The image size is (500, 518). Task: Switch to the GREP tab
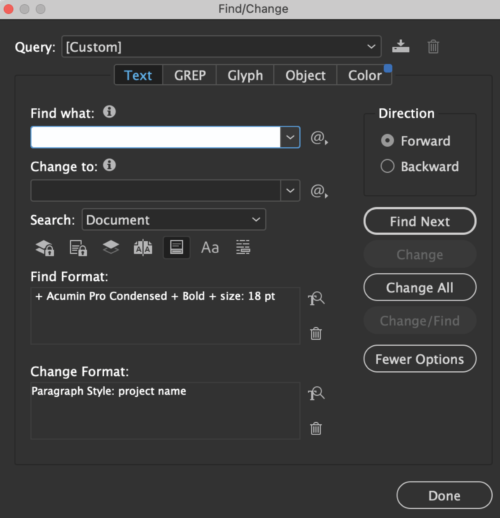tap(190, 75)
